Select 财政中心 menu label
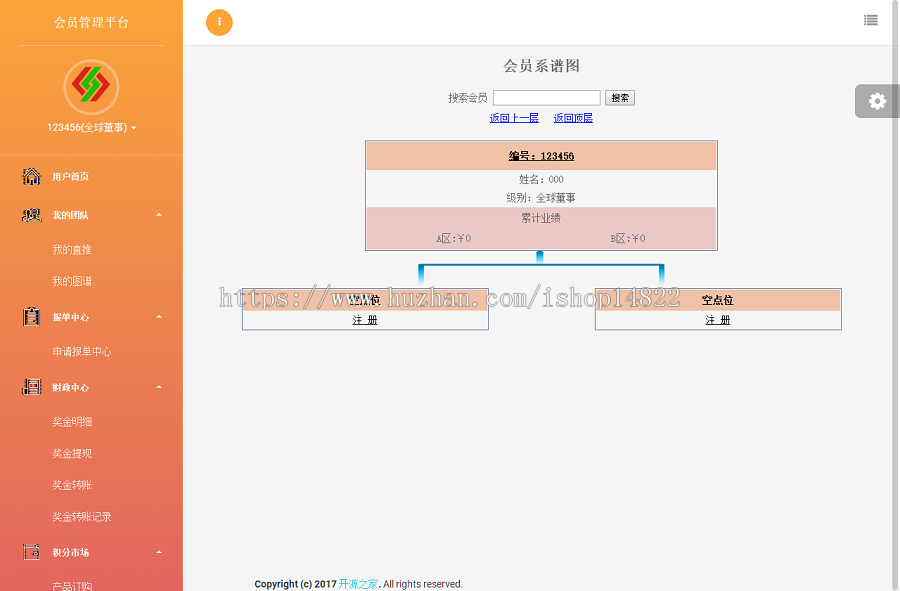 pos(71,388)
